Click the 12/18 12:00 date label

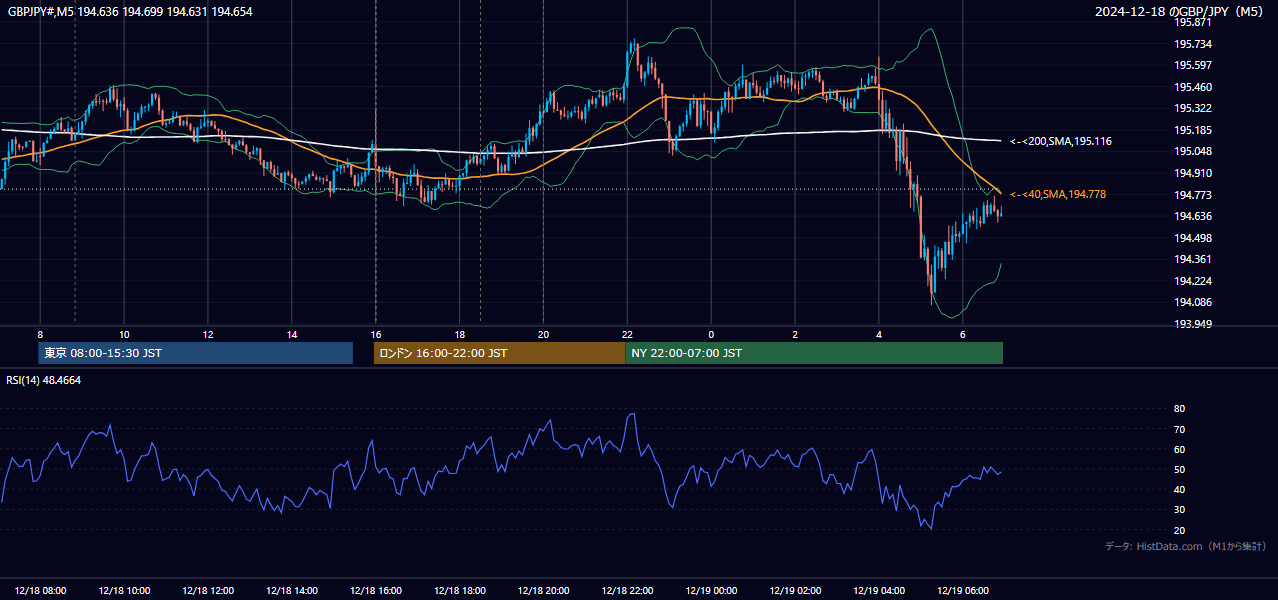(209, 591)
